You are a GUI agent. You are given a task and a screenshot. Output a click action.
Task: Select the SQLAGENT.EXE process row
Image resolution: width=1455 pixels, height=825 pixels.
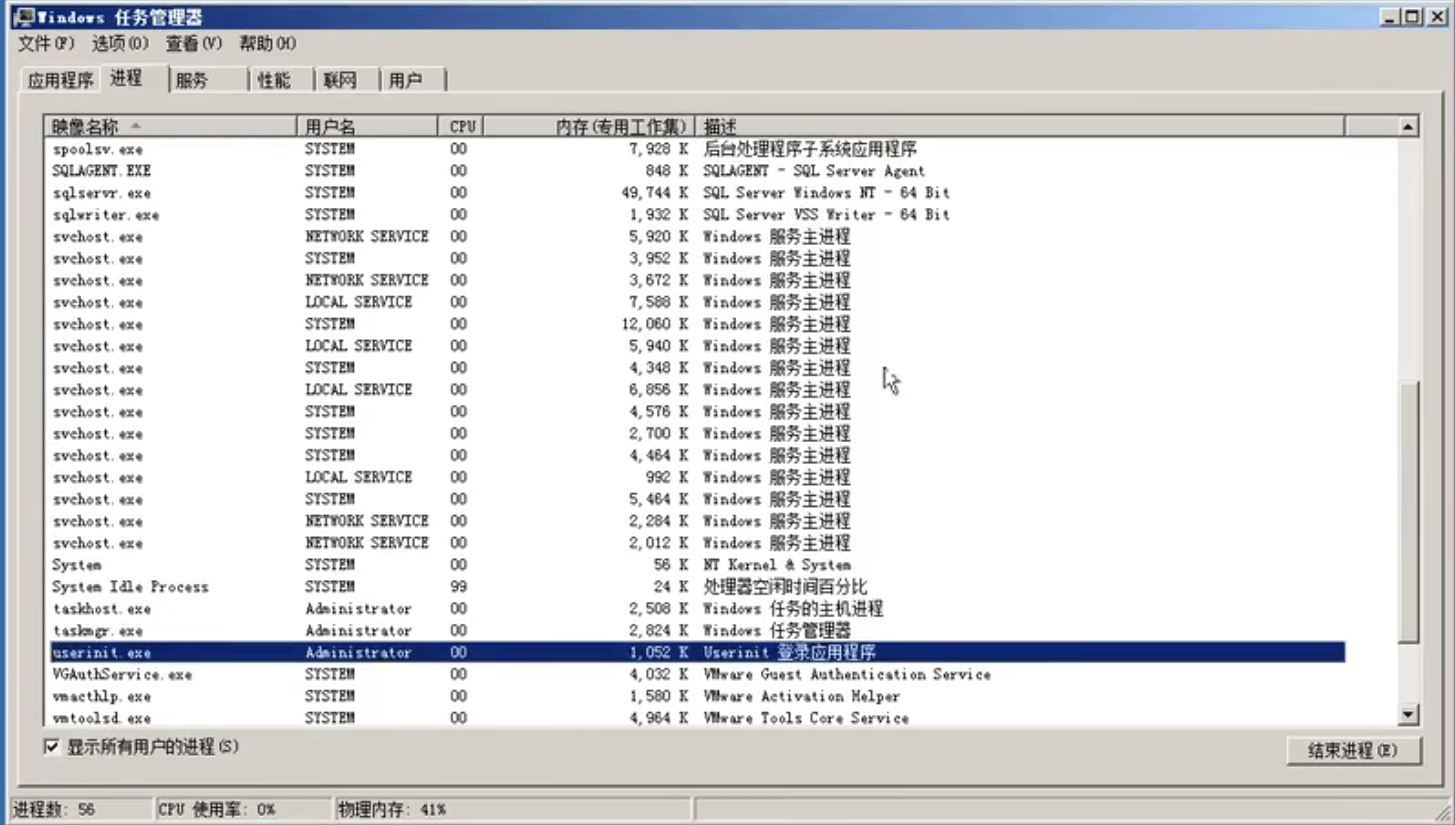697,171
